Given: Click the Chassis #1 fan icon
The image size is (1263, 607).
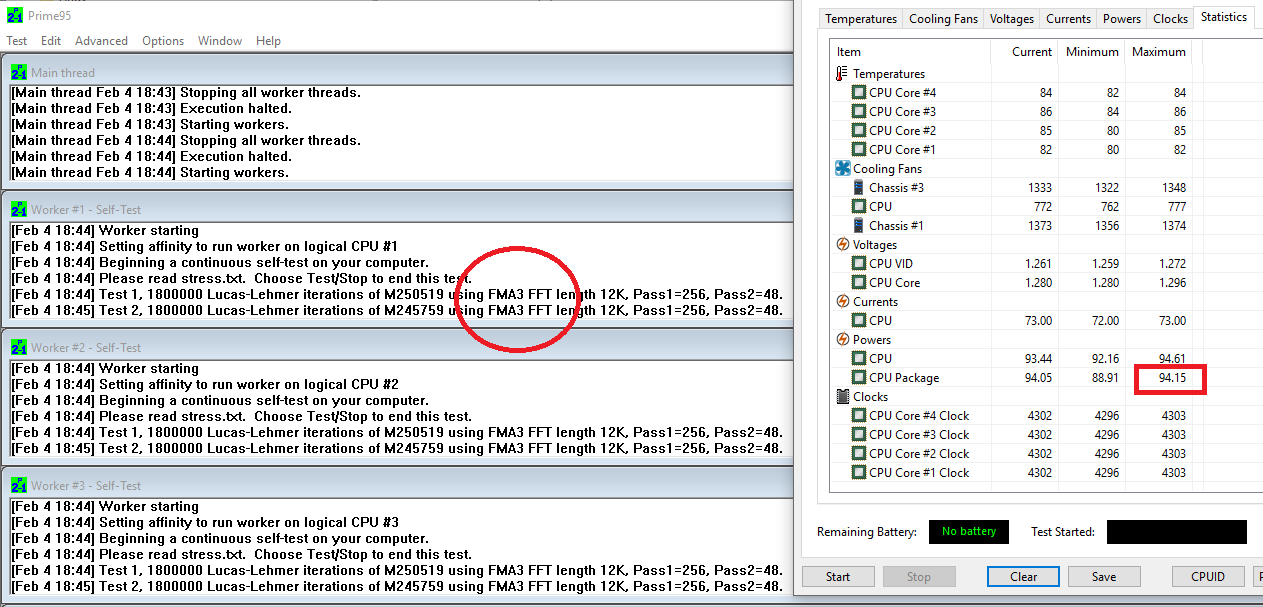Looking at the screenshot, I should pyautogui.click(x=858, y=225).
